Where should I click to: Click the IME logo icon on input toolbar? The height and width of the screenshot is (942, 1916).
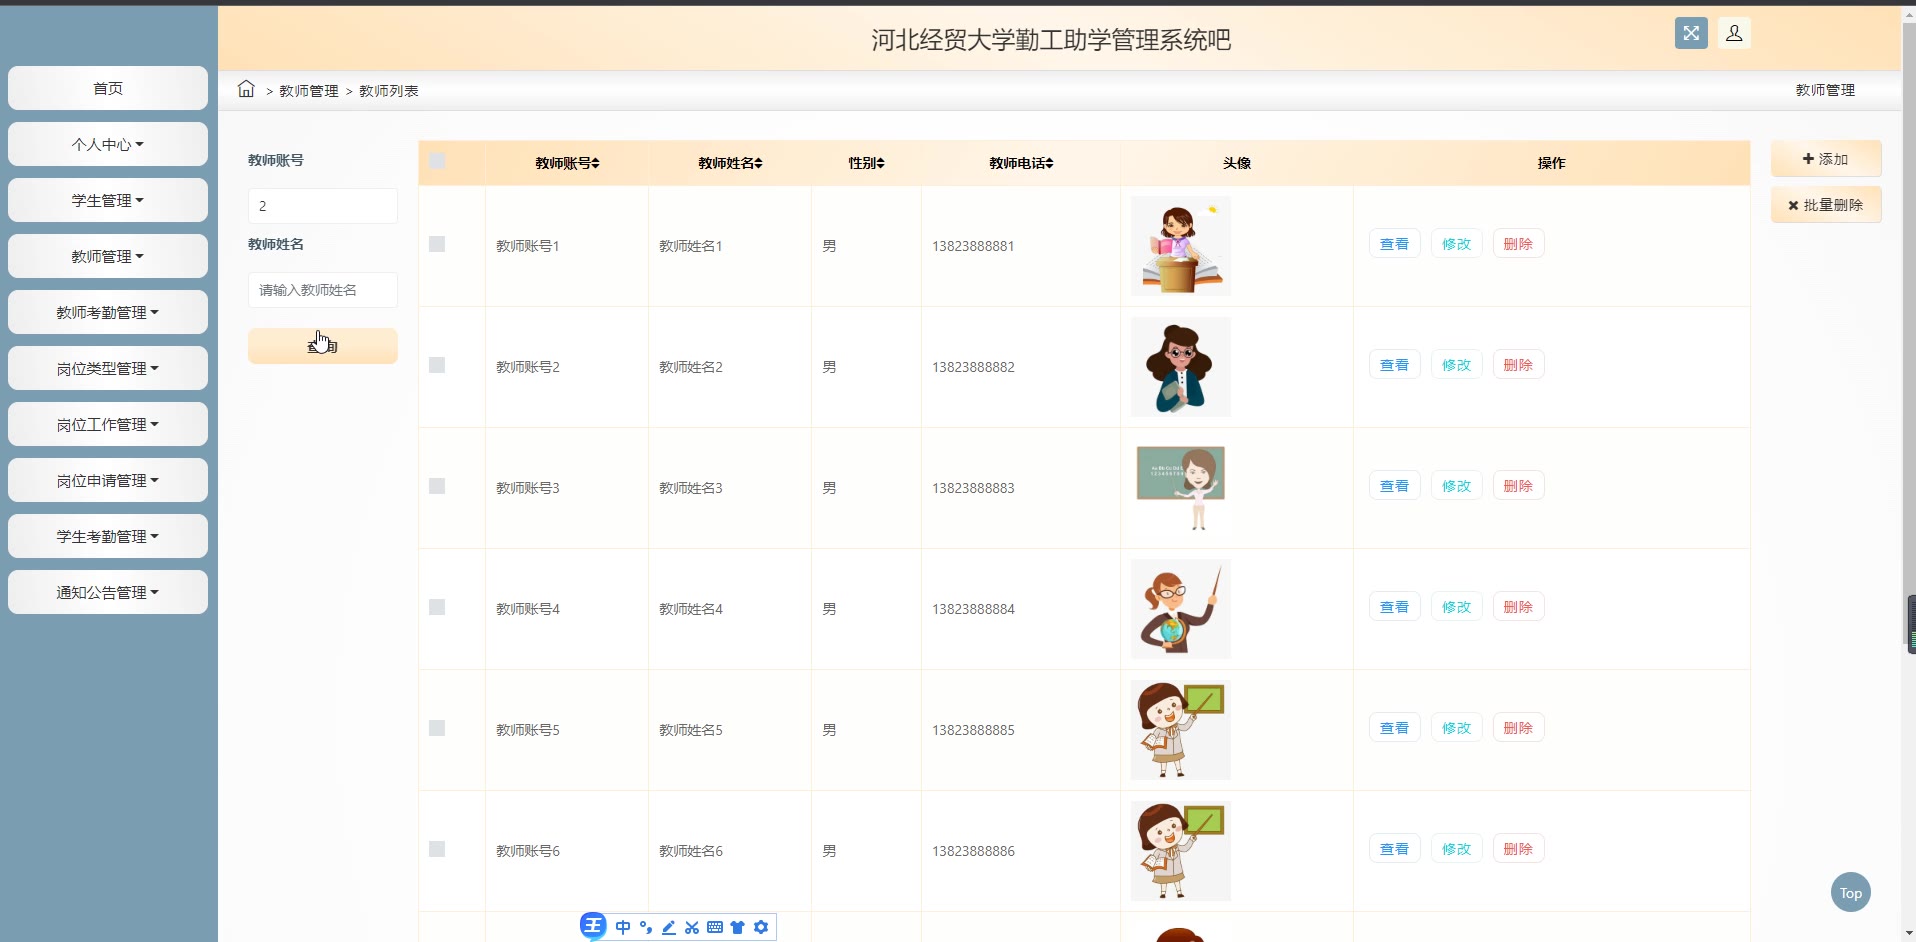point(593,926)
